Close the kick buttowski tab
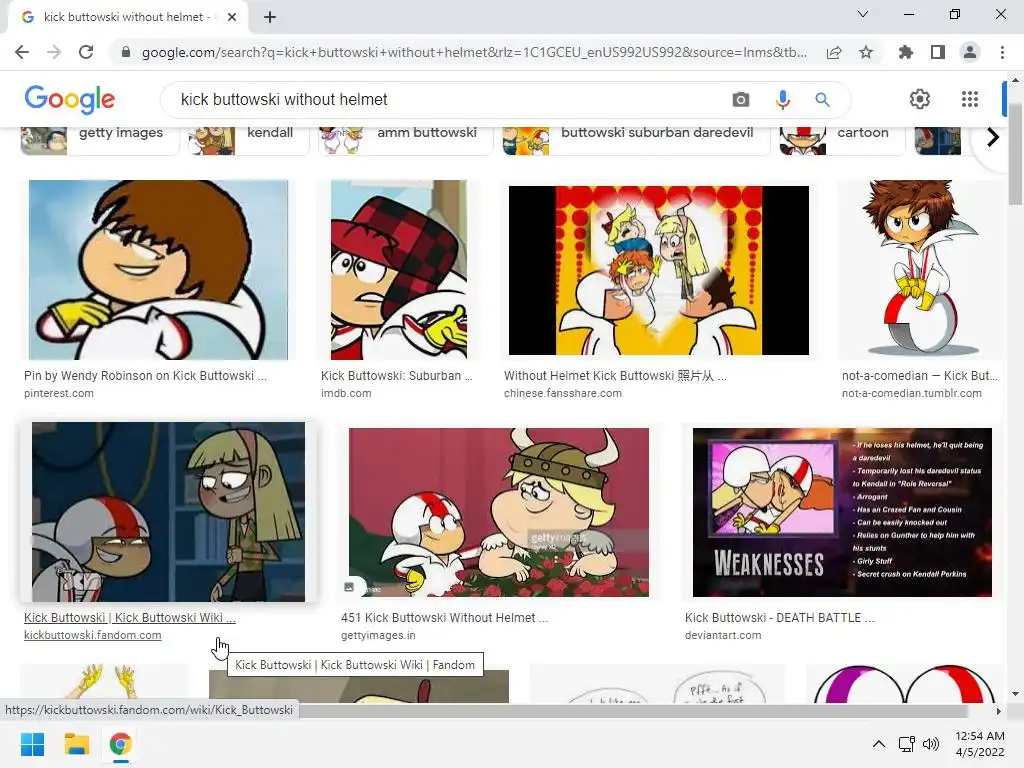 click(x=232, y=17)
